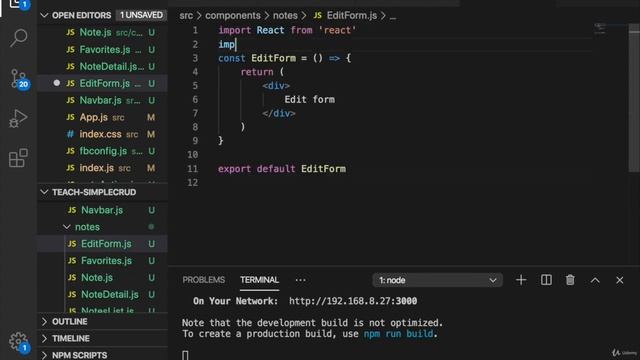Open the Run and Debug view
The image size is (640, 360).
coord(18,118)
